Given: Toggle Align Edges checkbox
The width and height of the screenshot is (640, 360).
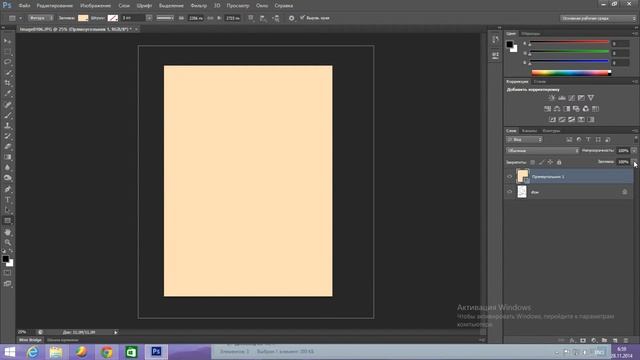Looking at the screenshot, I should [x=302, y=18].
